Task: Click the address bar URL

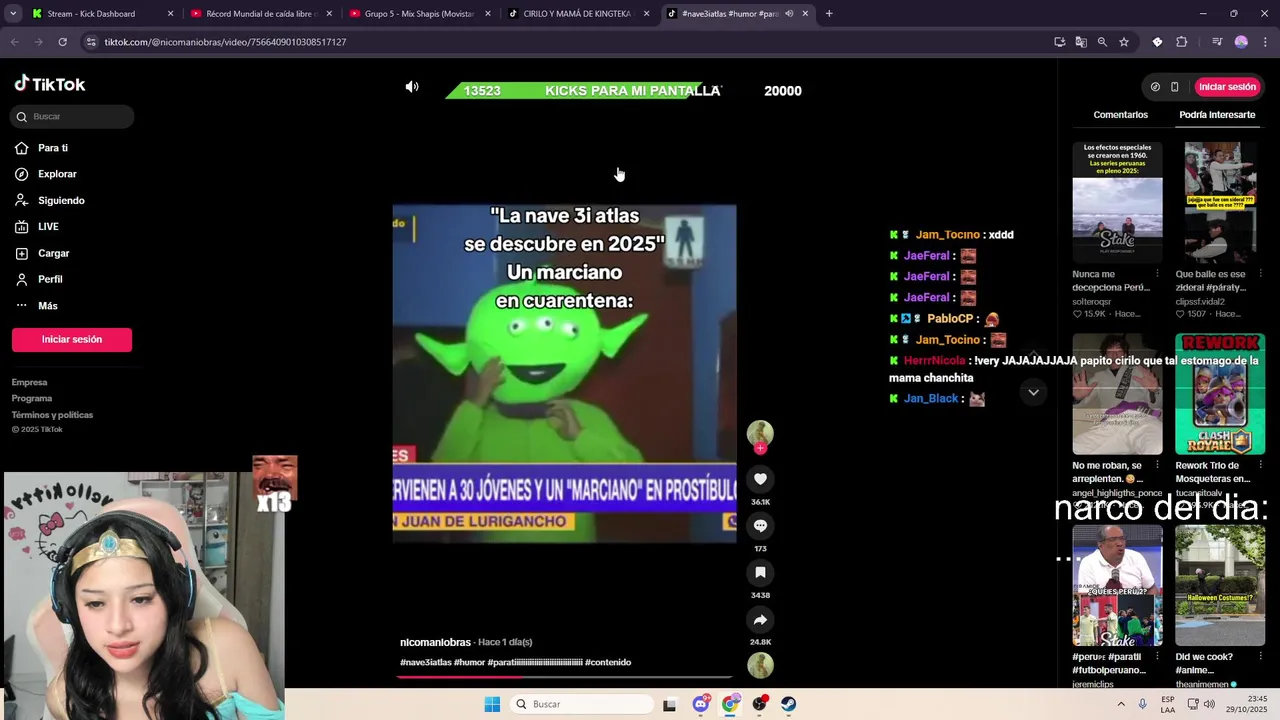Action: pos(225,42)
